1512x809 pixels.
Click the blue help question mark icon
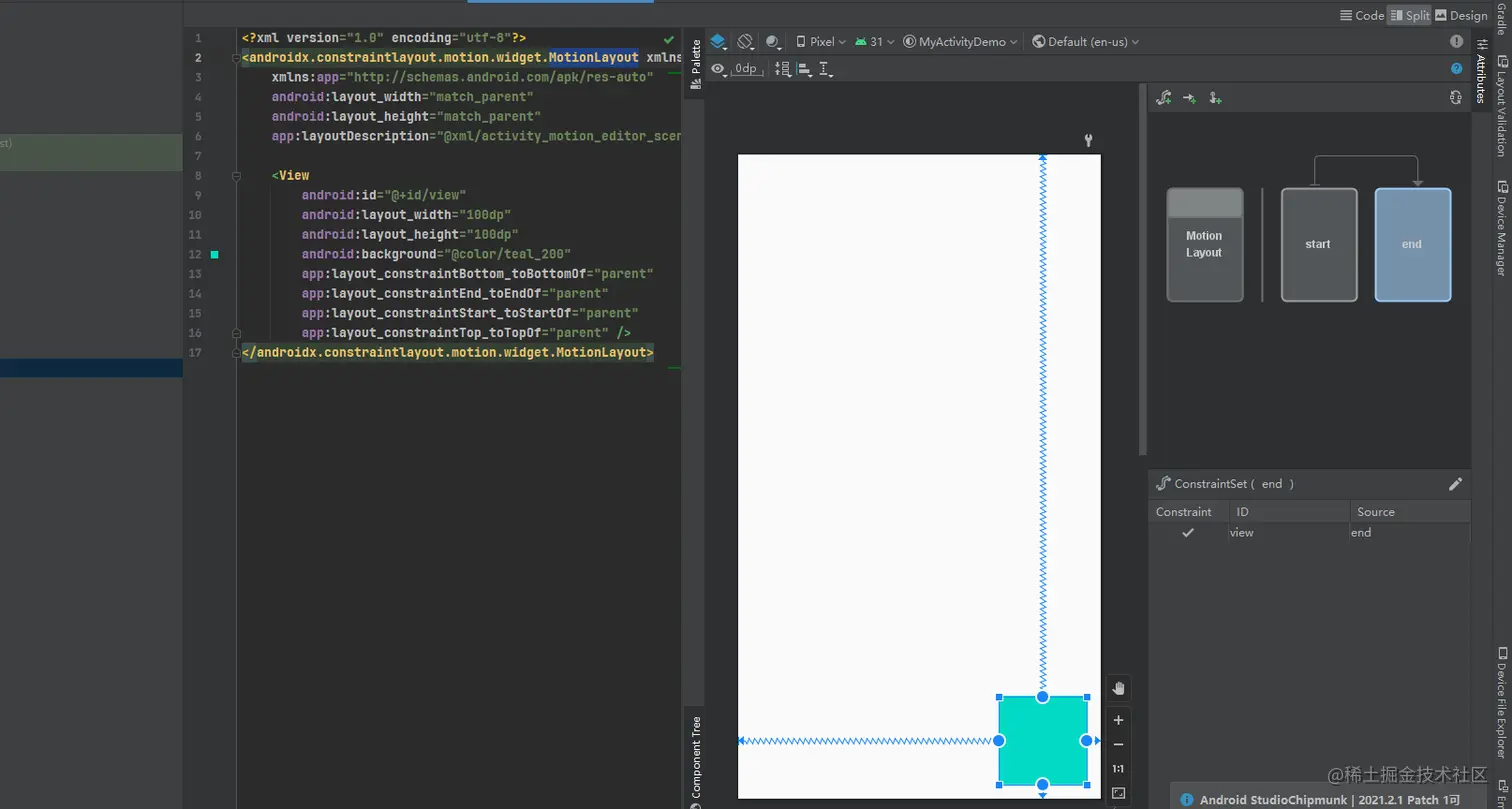[x=1457, y=69]
